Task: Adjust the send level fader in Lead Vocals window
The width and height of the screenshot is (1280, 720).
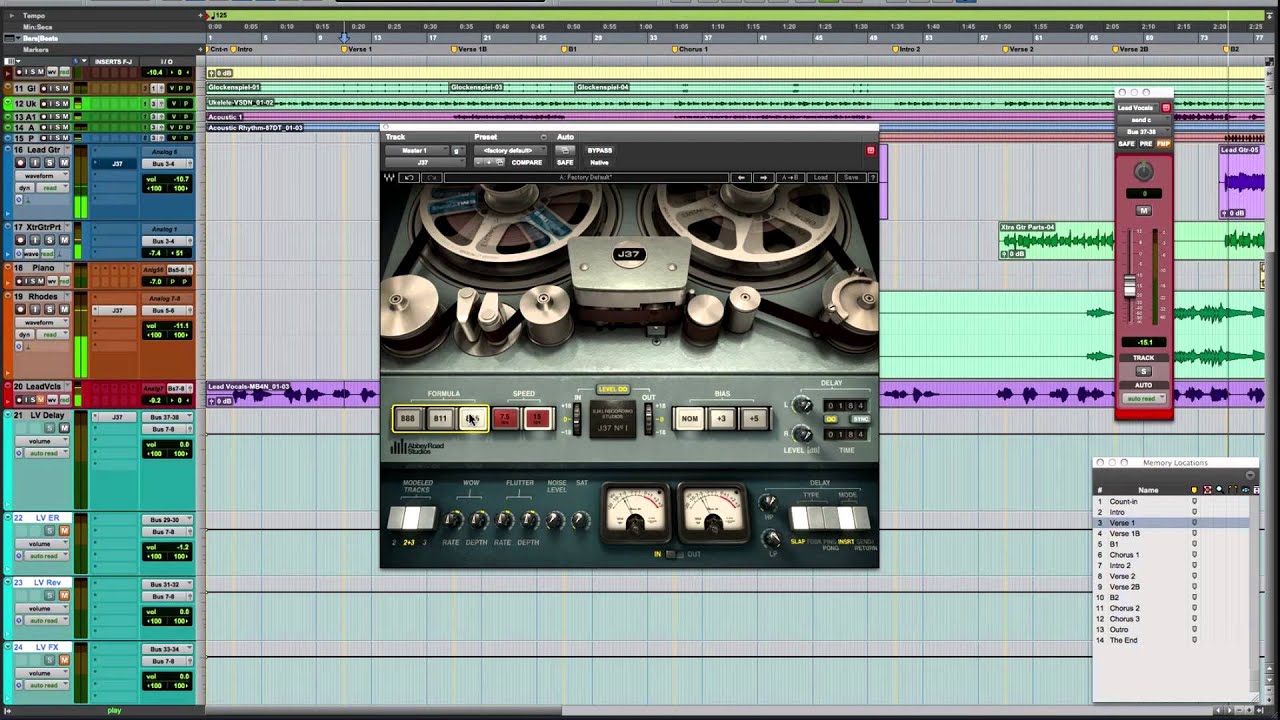Action: point(1130,286)
